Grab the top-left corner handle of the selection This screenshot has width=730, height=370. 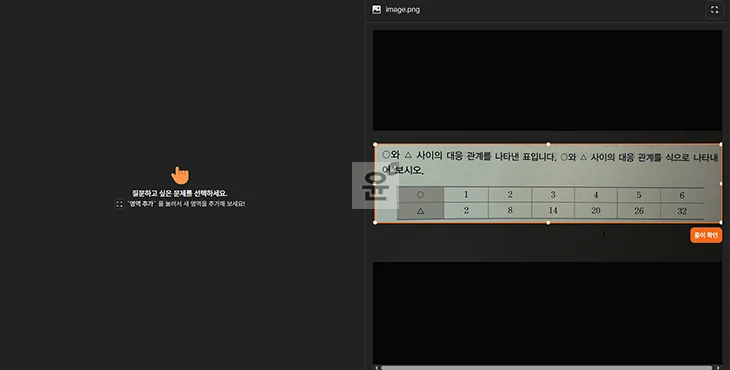[x=375, y=144]
